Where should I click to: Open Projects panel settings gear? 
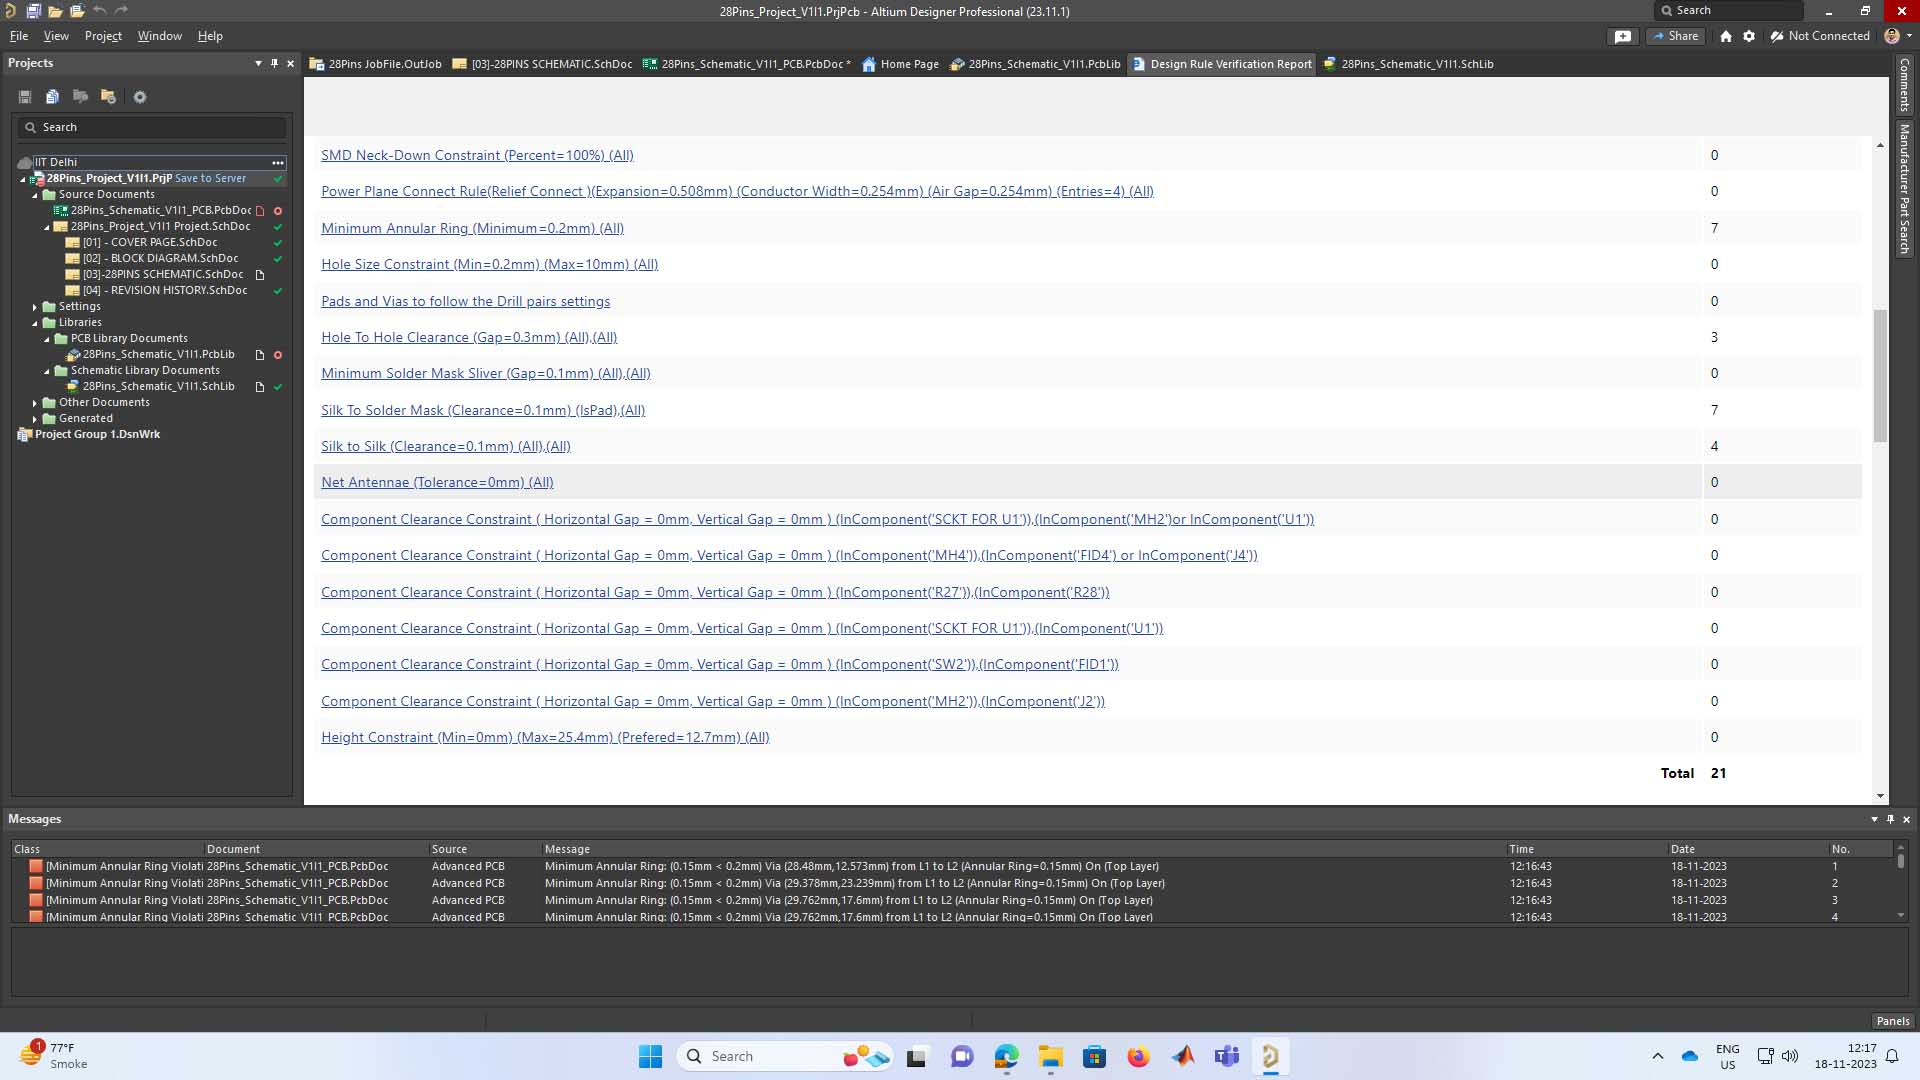140,97
